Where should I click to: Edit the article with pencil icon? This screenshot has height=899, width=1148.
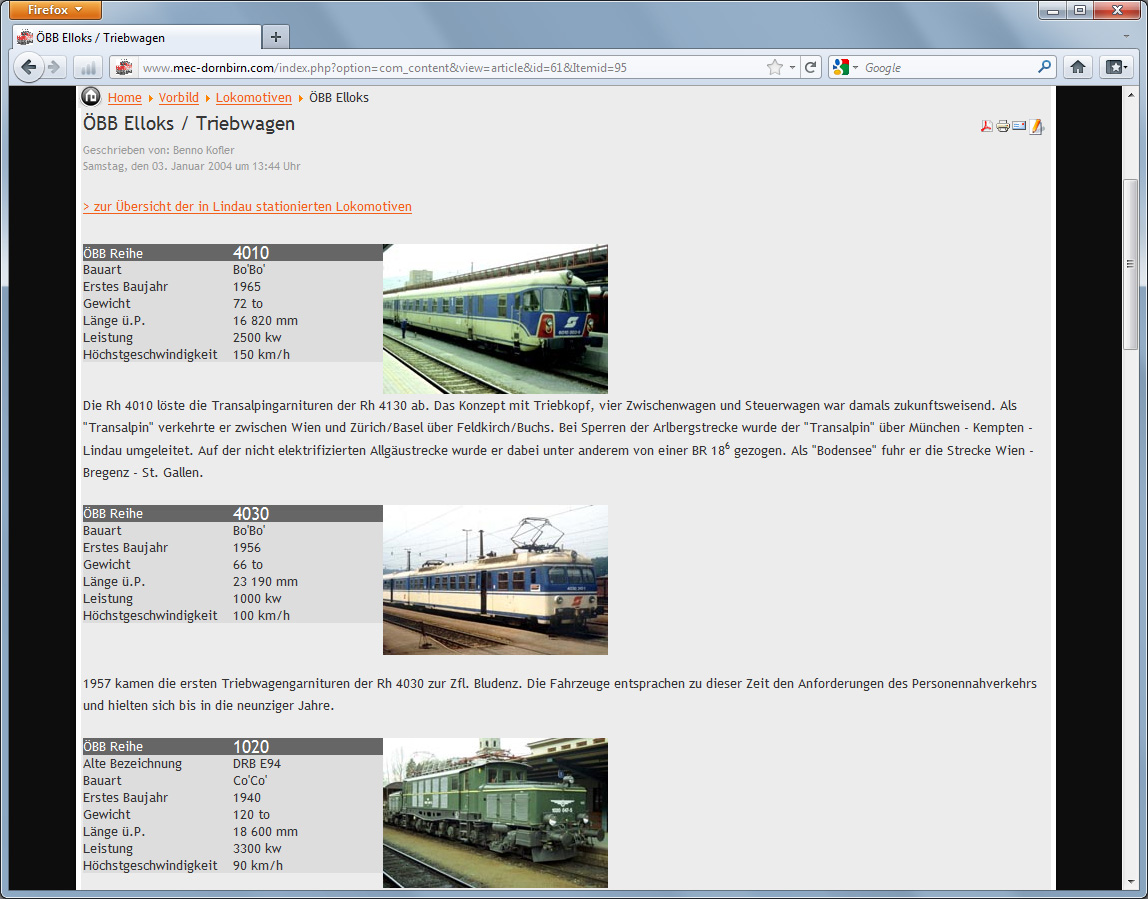click(1036, 127)
